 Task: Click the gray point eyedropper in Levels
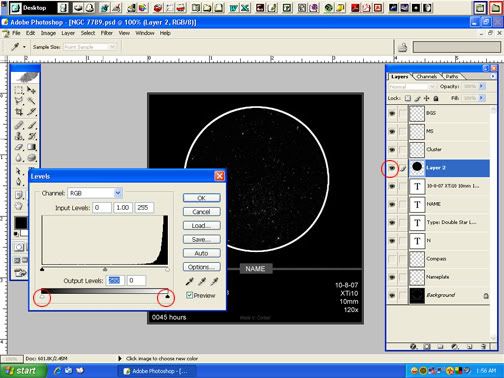[202, 282]
